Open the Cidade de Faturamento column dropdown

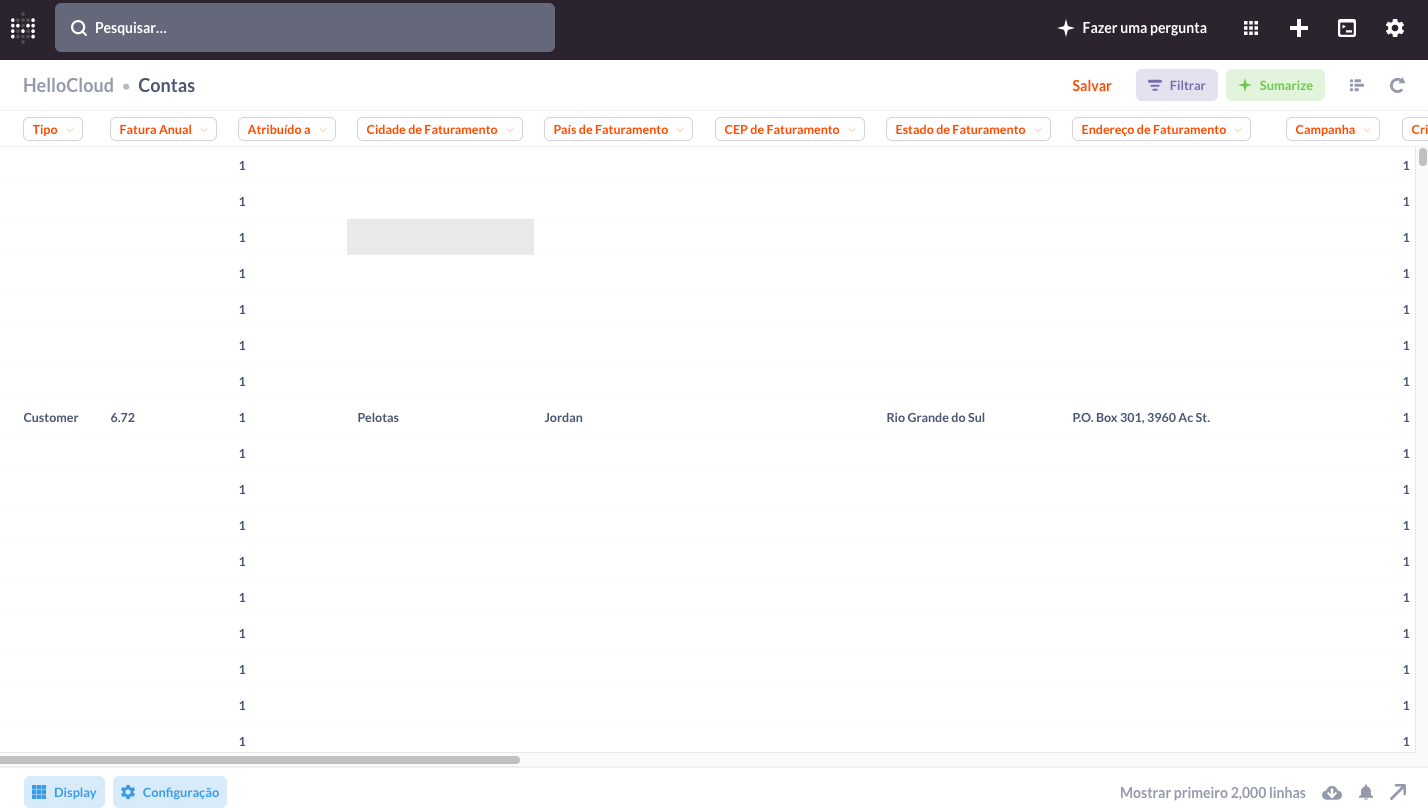point(440,129)
